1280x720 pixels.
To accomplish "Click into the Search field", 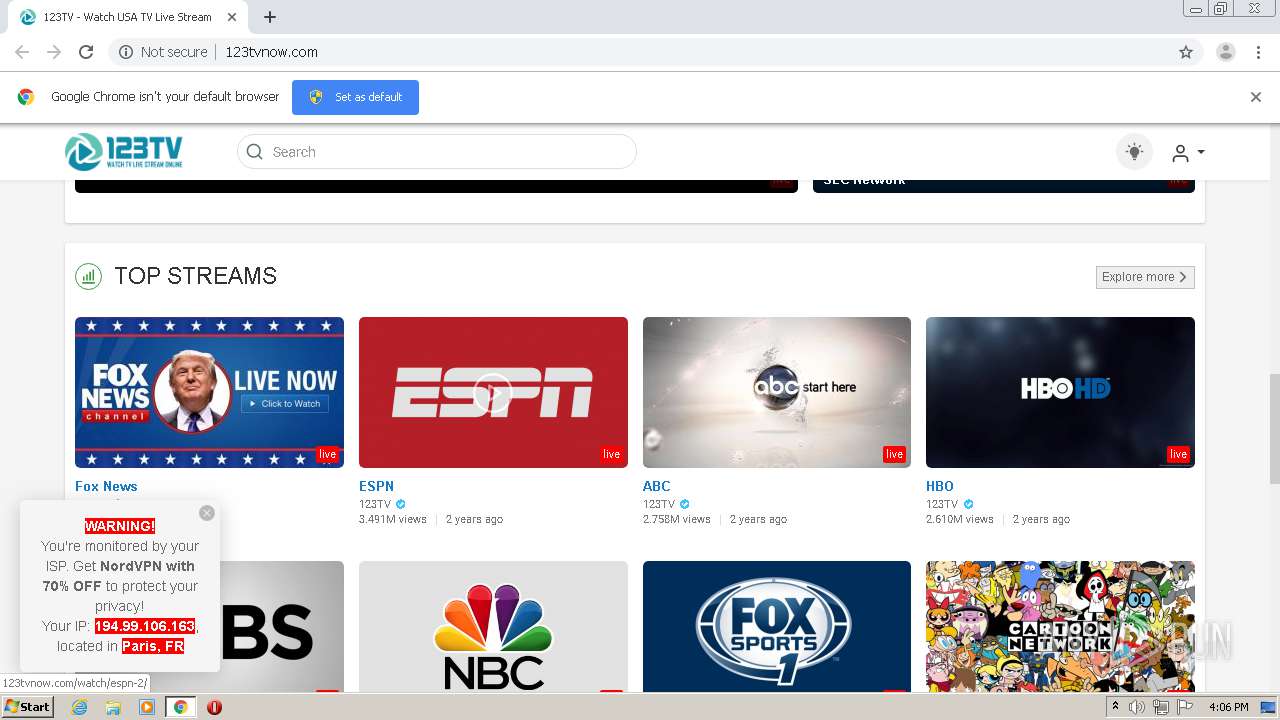I will point(437,152).
